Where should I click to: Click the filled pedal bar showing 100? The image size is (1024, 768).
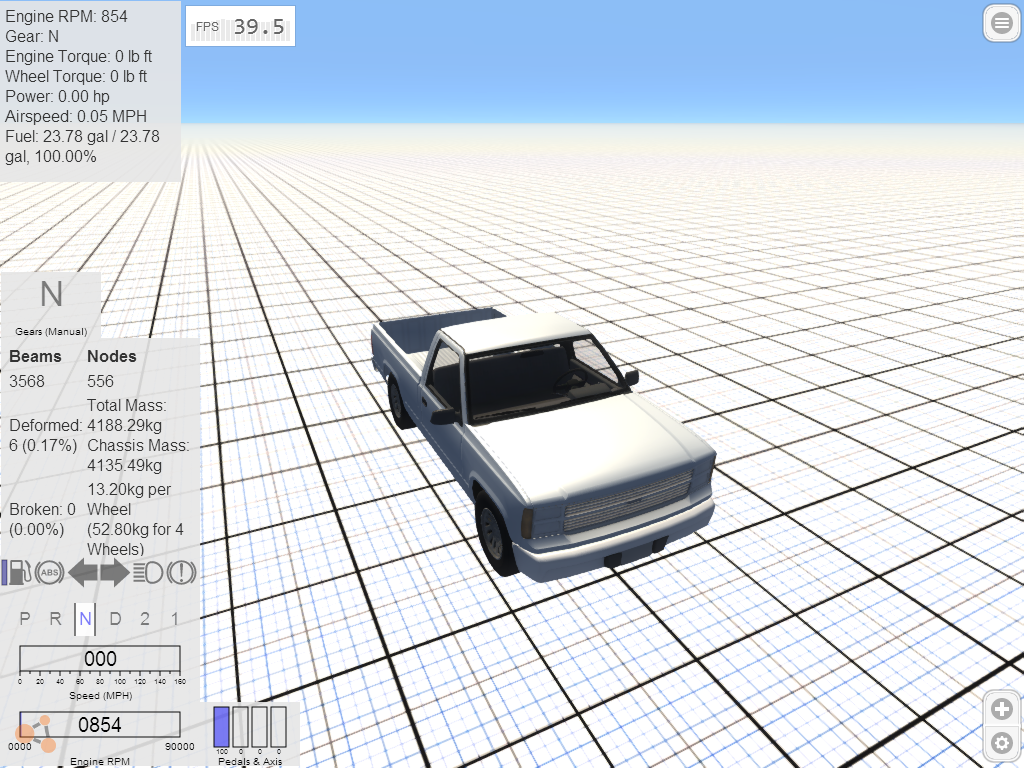click(222, 726)
